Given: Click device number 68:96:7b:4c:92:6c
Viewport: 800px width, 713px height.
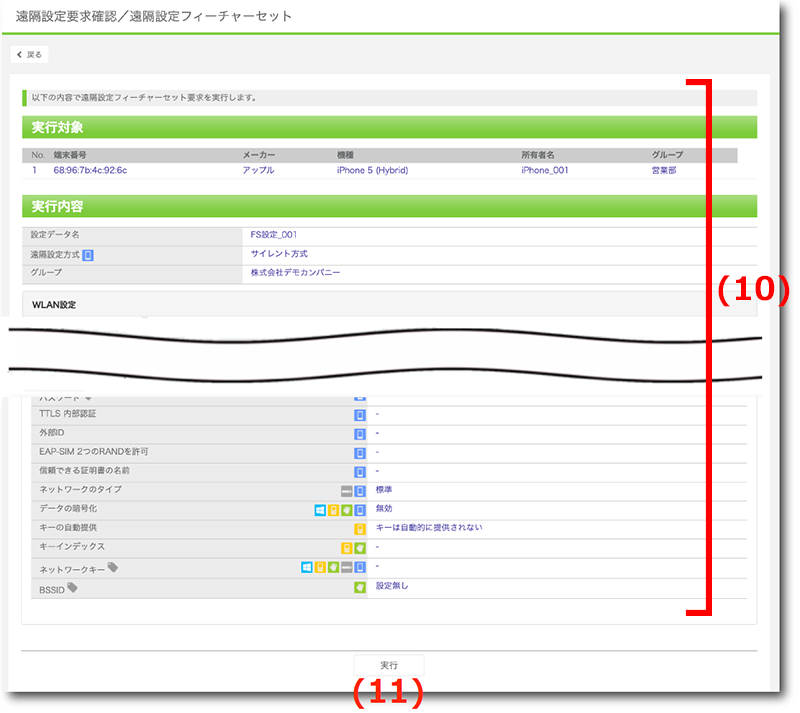Looking at the screenshot, I should [x=90, y=170].
